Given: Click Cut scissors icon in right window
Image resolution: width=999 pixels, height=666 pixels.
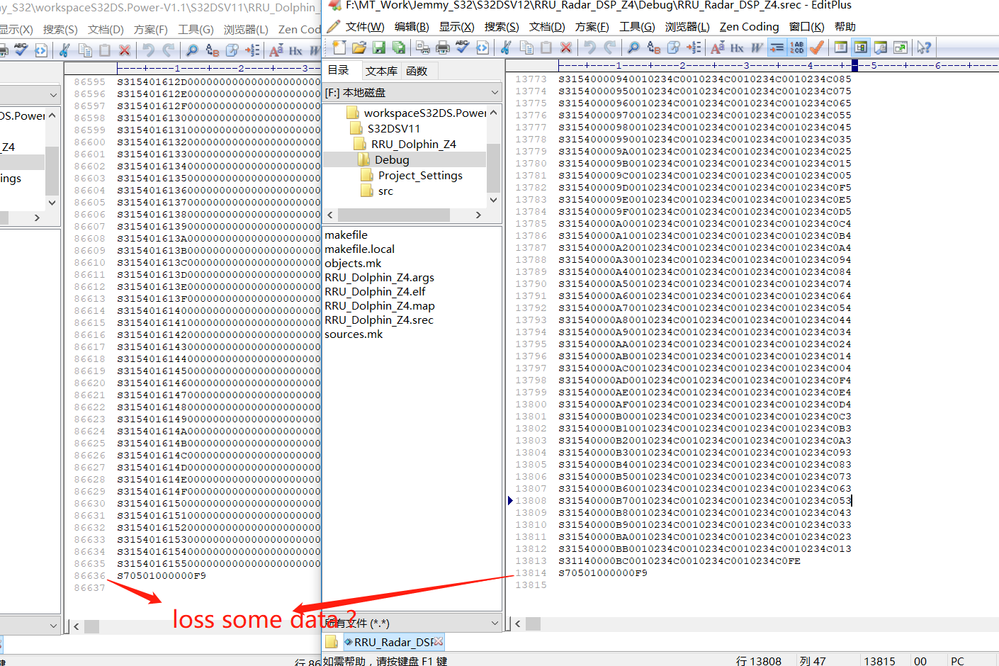Looking at the screenshot, I should pyautogui.click(x=506, y=48).
